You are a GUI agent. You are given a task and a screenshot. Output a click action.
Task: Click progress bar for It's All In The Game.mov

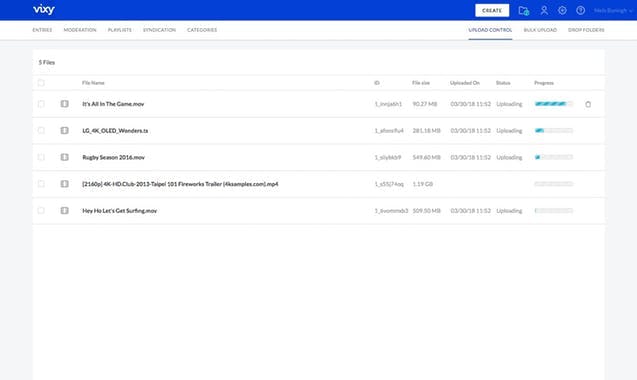click(x=554, y=104)
